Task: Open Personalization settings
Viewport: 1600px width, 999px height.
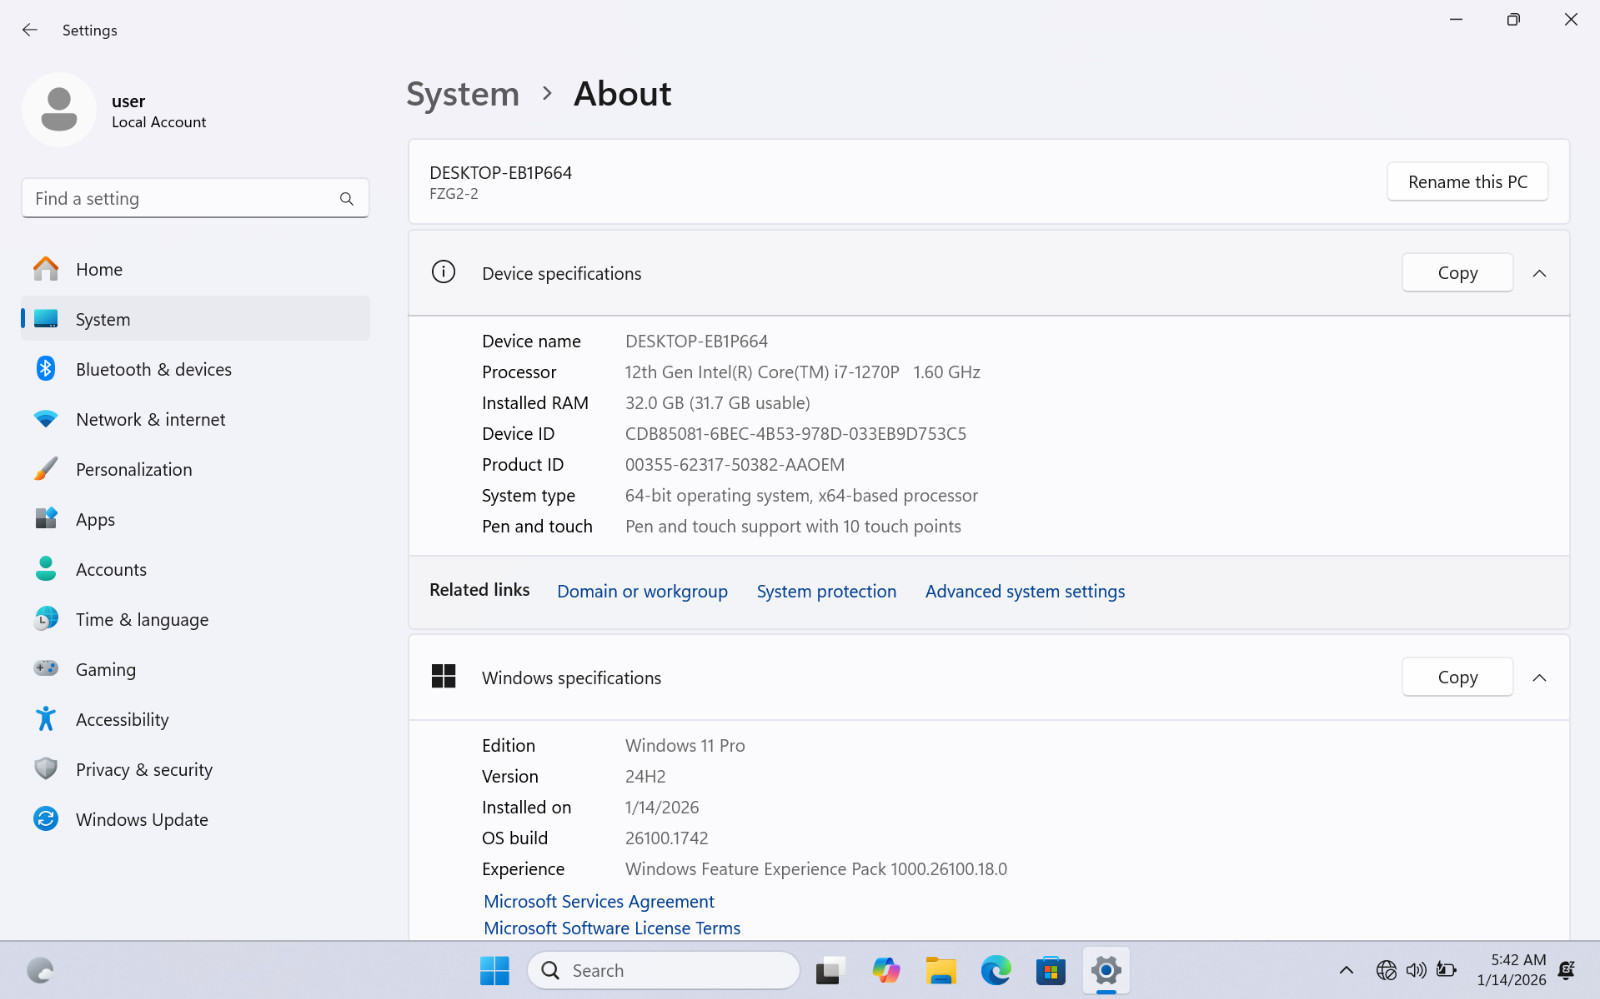Action: pos(195,469)
